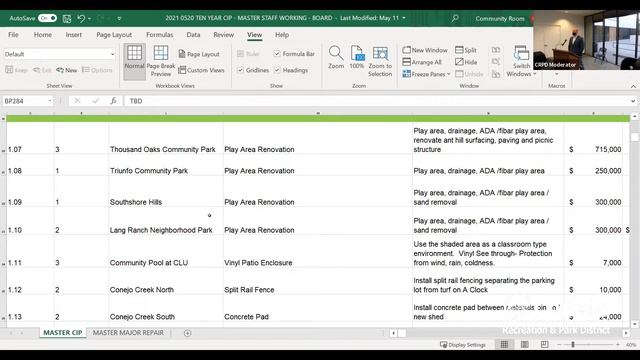This screenshot has height=360, width=640.
Task: Open Display Settings in the status bar
Action: 463,345
